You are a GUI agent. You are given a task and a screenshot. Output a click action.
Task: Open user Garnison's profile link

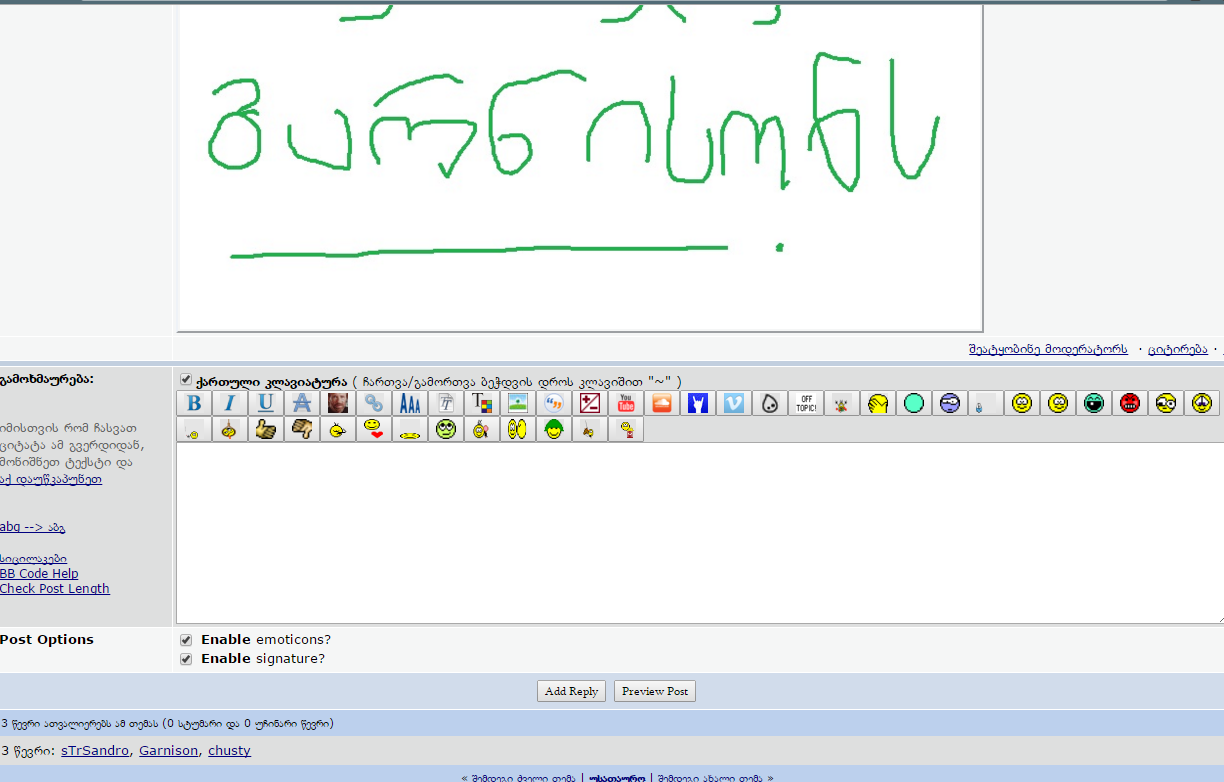tap(169, 751)
